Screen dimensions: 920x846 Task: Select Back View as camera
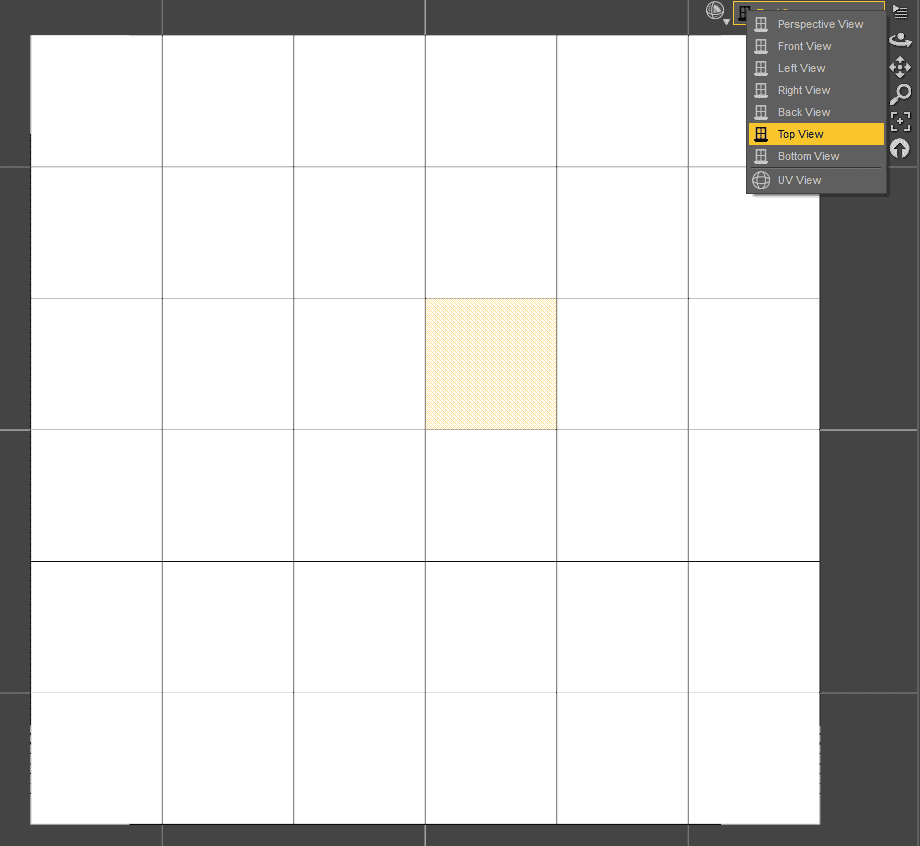(803, 112)
